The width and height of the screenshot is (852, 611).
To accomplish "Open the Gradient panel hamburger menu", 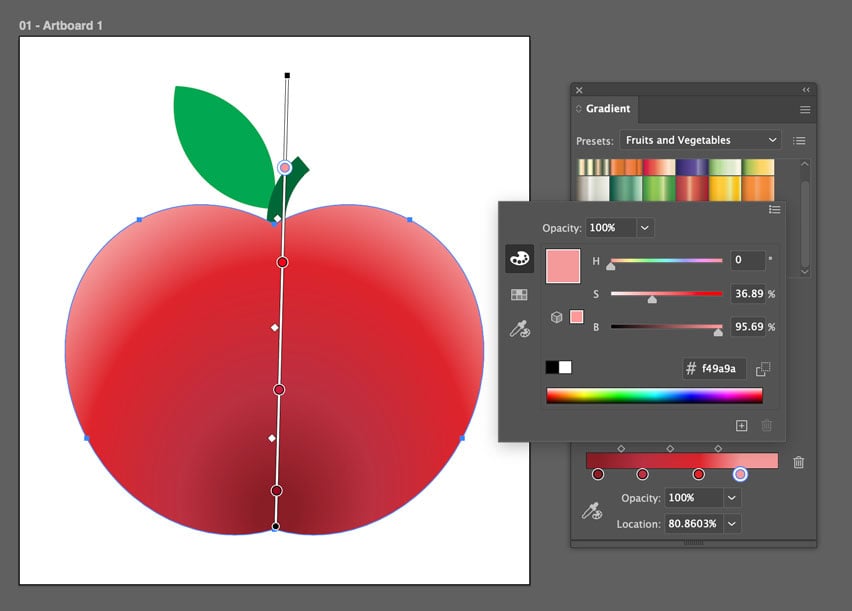I will (x=805, y=109).
